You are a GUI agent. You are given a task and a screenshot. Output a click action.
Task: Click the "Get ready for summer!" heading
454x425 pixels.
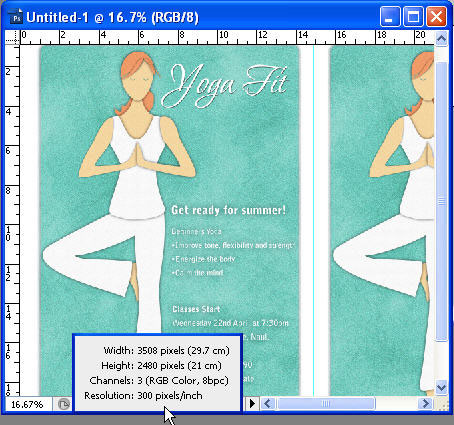pyautogui.click(x=229, y=210)
